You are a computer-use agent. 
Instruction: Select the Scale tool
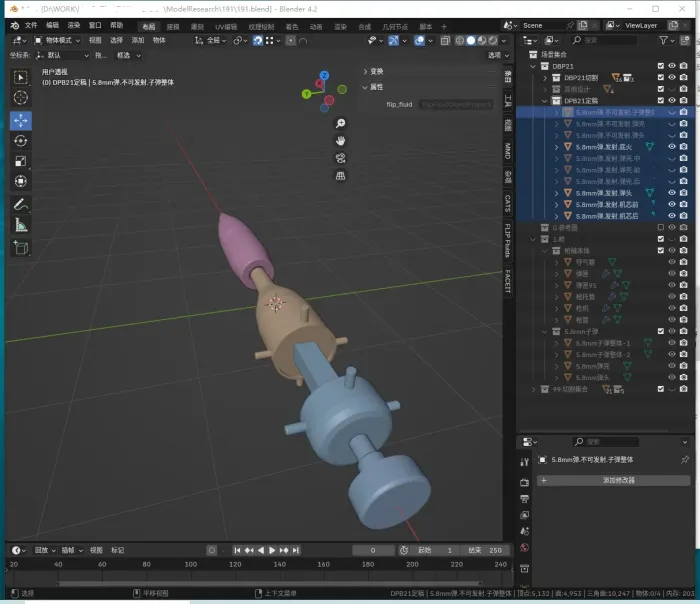click(21, 161)
